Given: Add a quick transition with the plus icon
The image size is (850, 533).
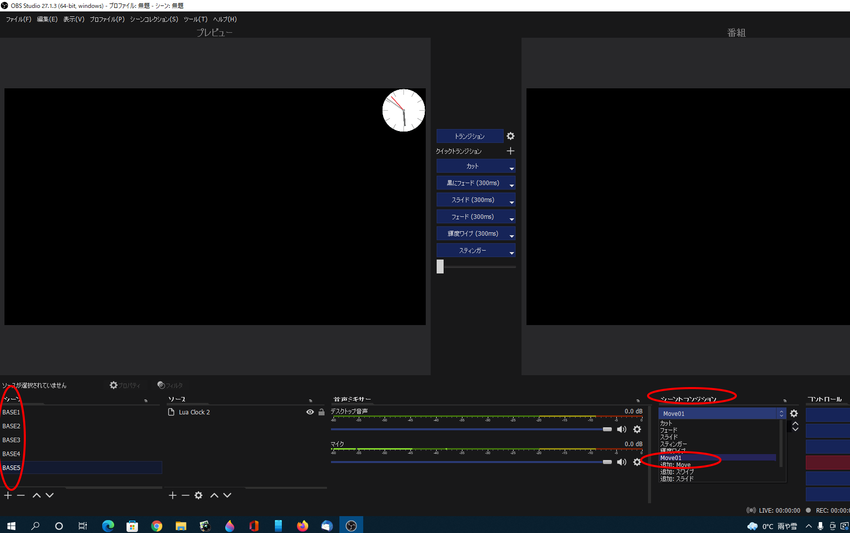Looking at the screenshot, I should click(510, 151).
